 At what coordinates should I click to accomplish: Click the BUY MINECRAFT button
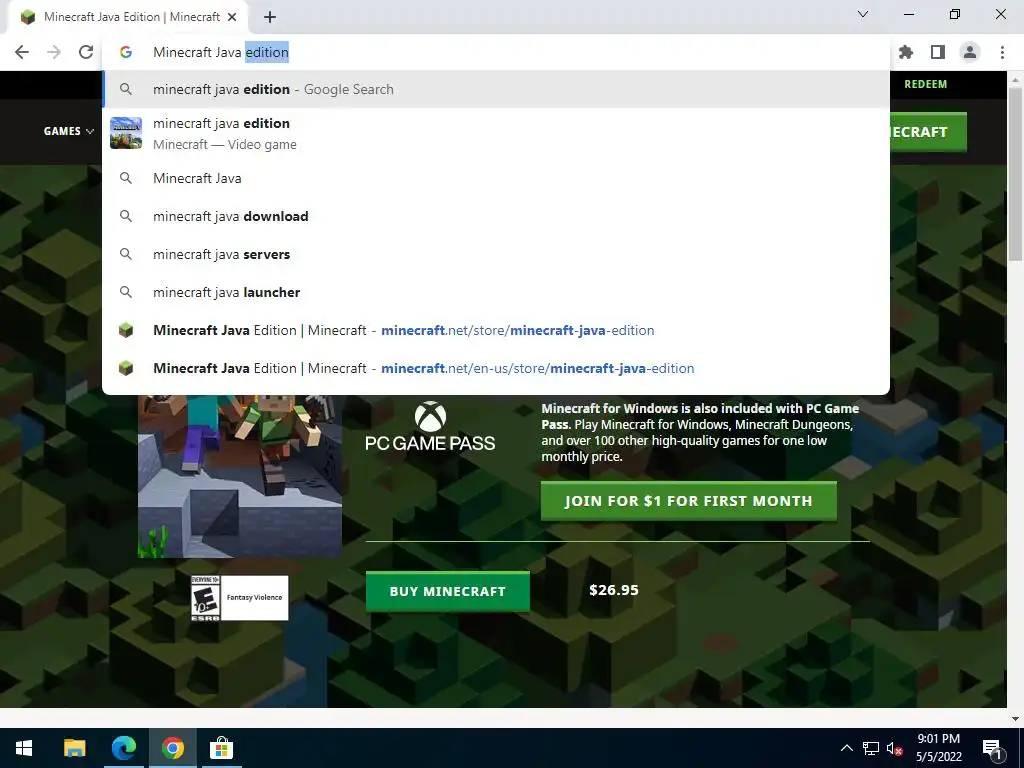point(447,591)
